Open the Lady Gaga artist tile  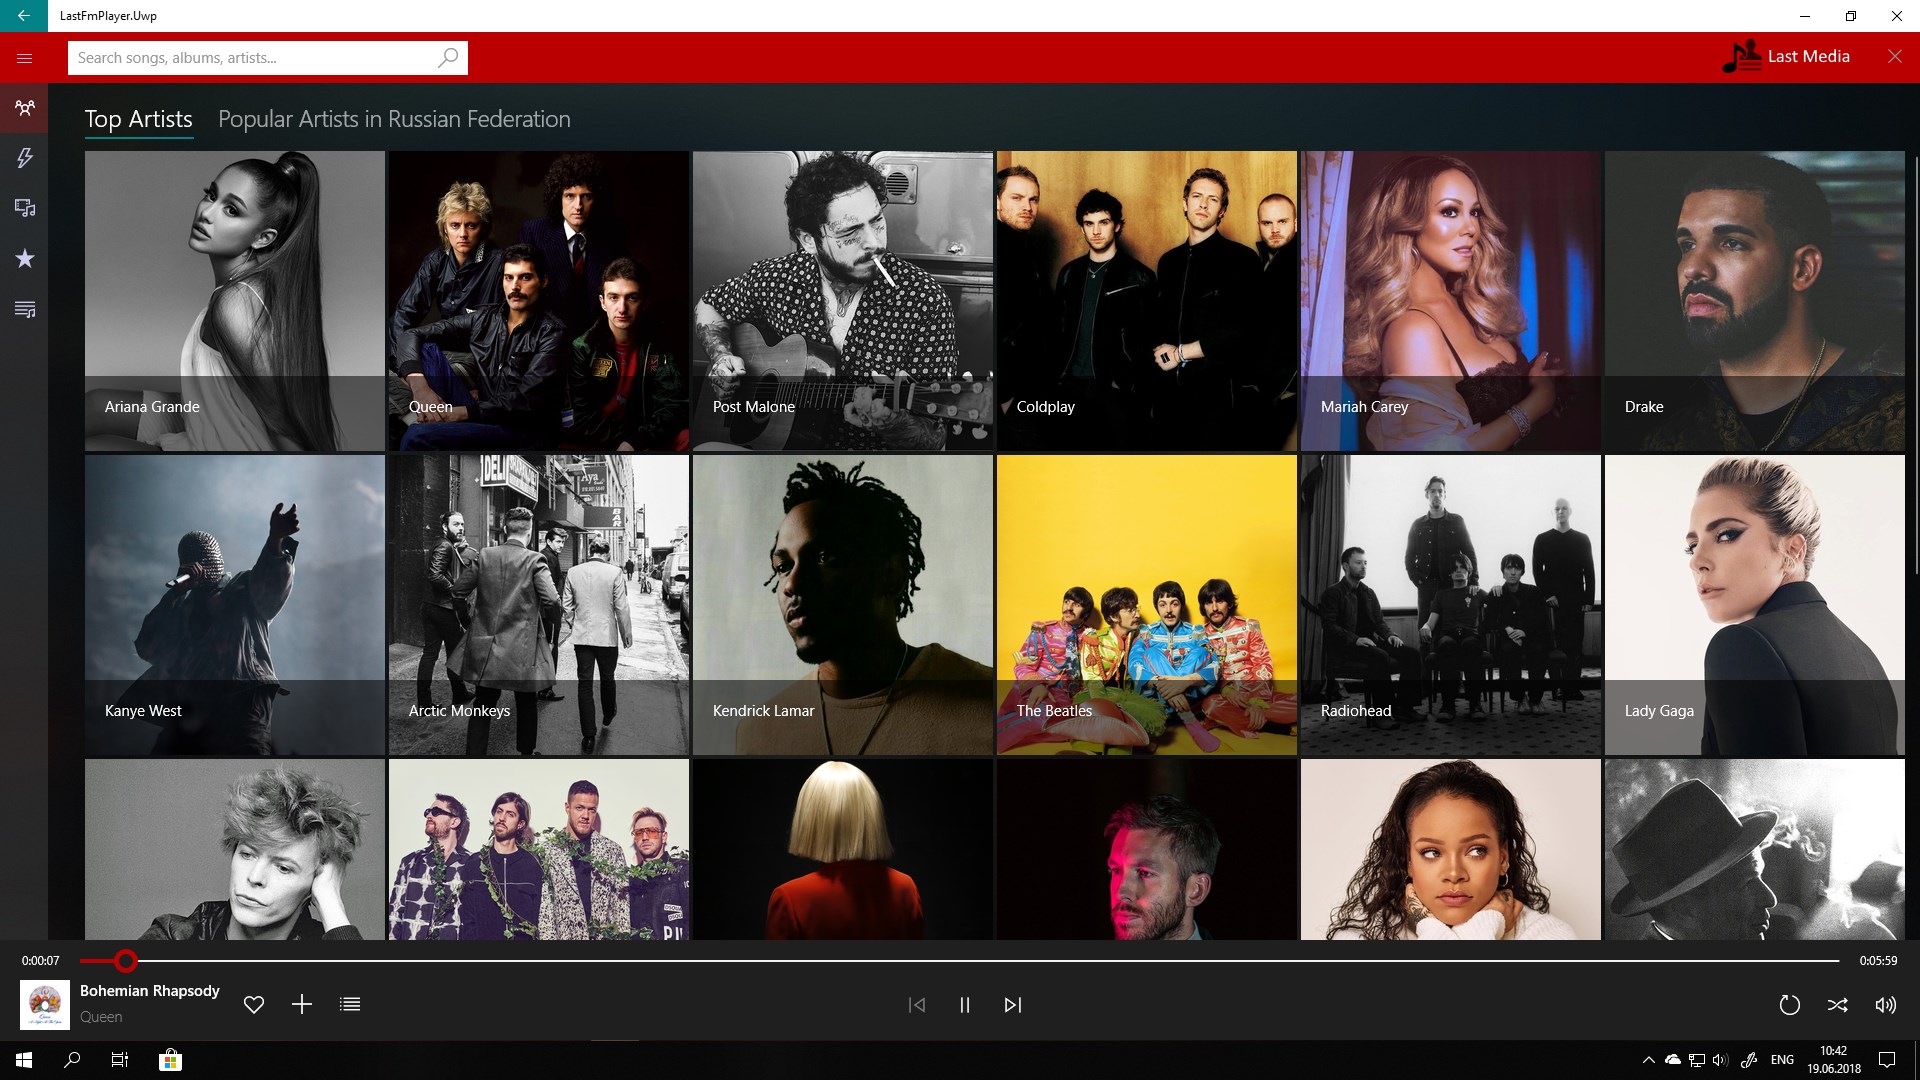coord(1755,605)
